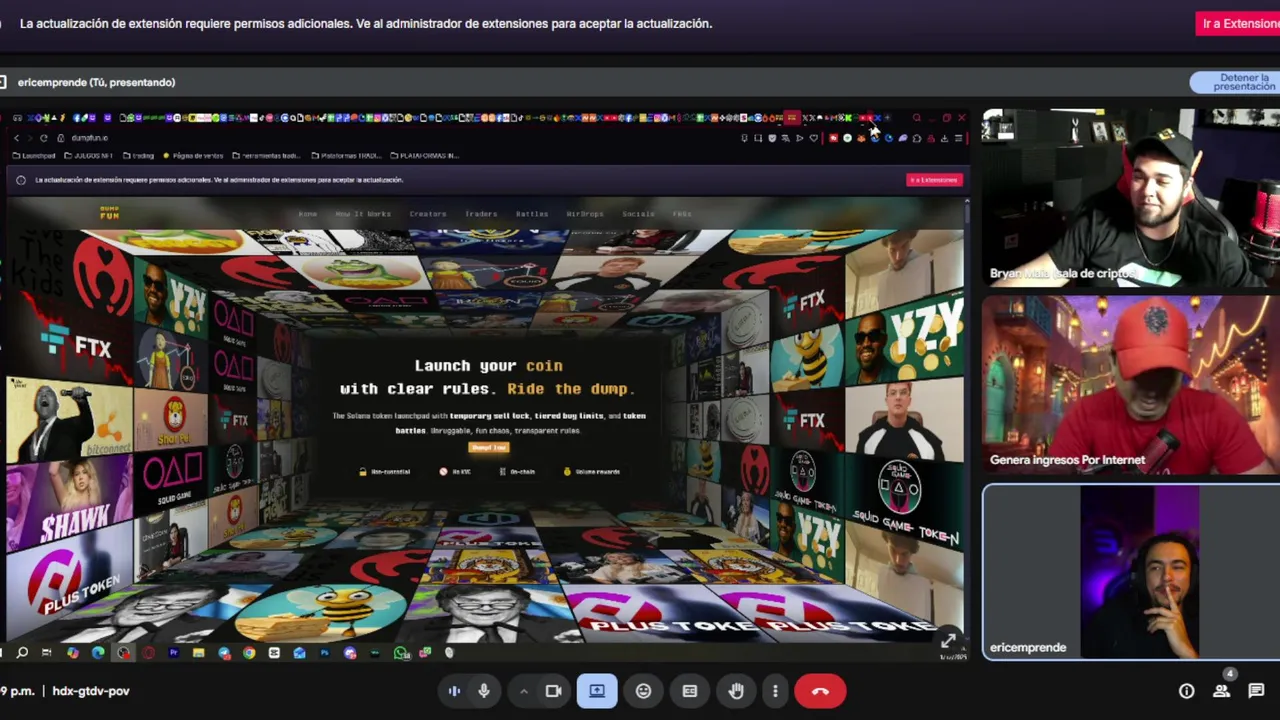The height and width of the screenshot is (720, 1280).
Task: Mute the microphone in the Meet toolbar
Action: click(484, 691)
